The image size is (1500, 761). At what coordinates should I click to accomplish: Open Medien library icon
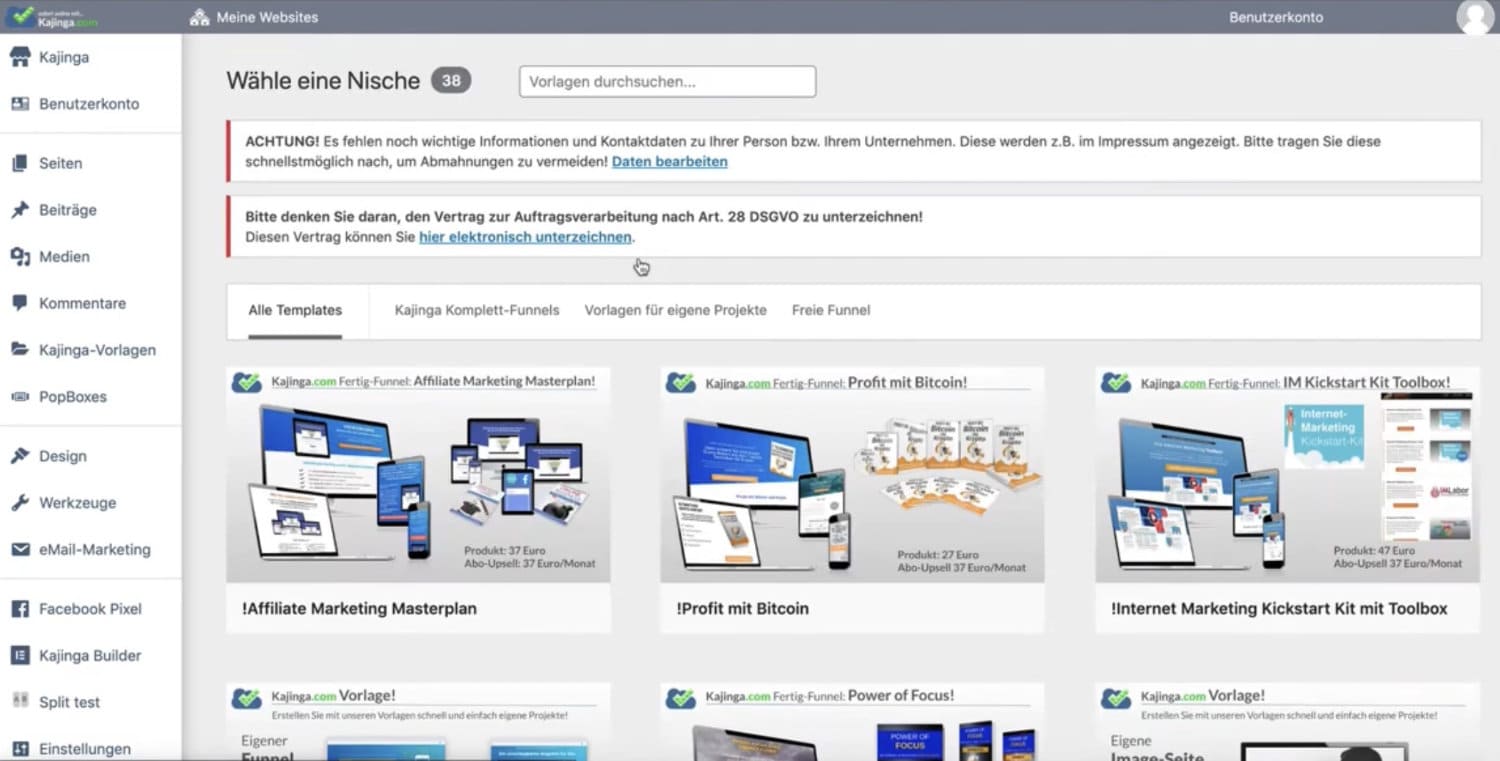(20, 257)
